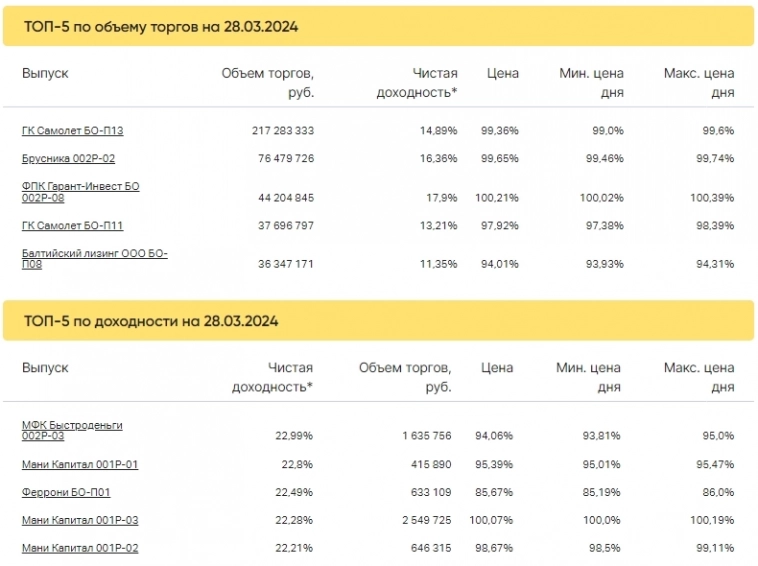Open ФПК Гарант-Инвест БО 002Р-08 link
This screenshot has width=758, height=566.
80,192
